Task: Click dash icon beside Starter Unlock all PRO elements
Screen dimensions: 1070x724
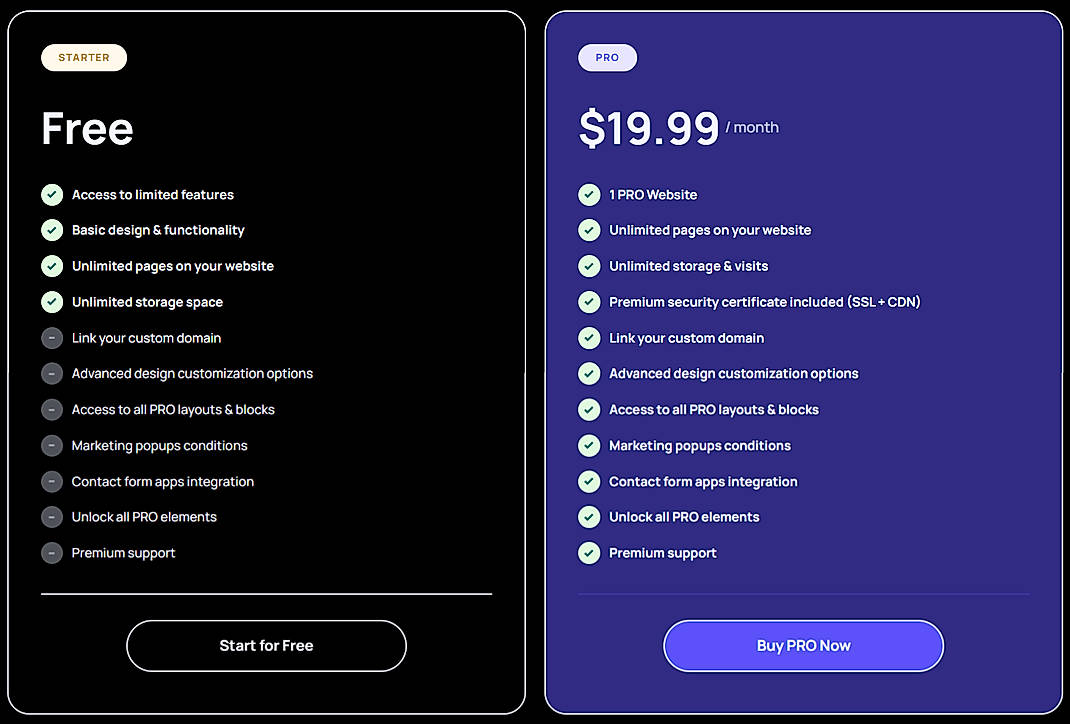Action: pos(52,517)
